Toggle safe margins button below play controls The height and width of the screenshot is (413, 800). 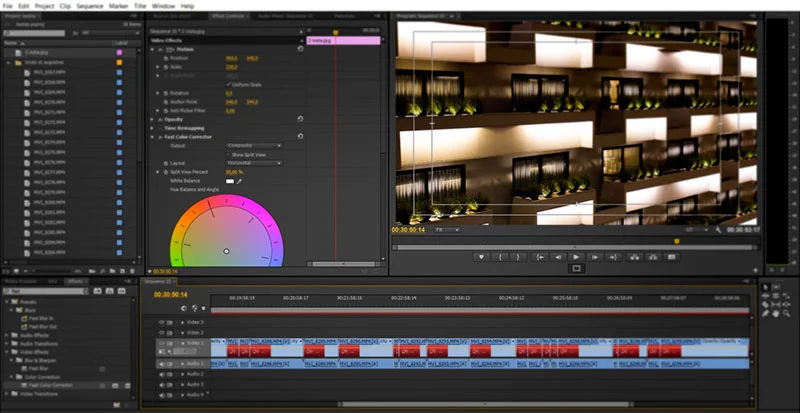[x=577, y=268]
